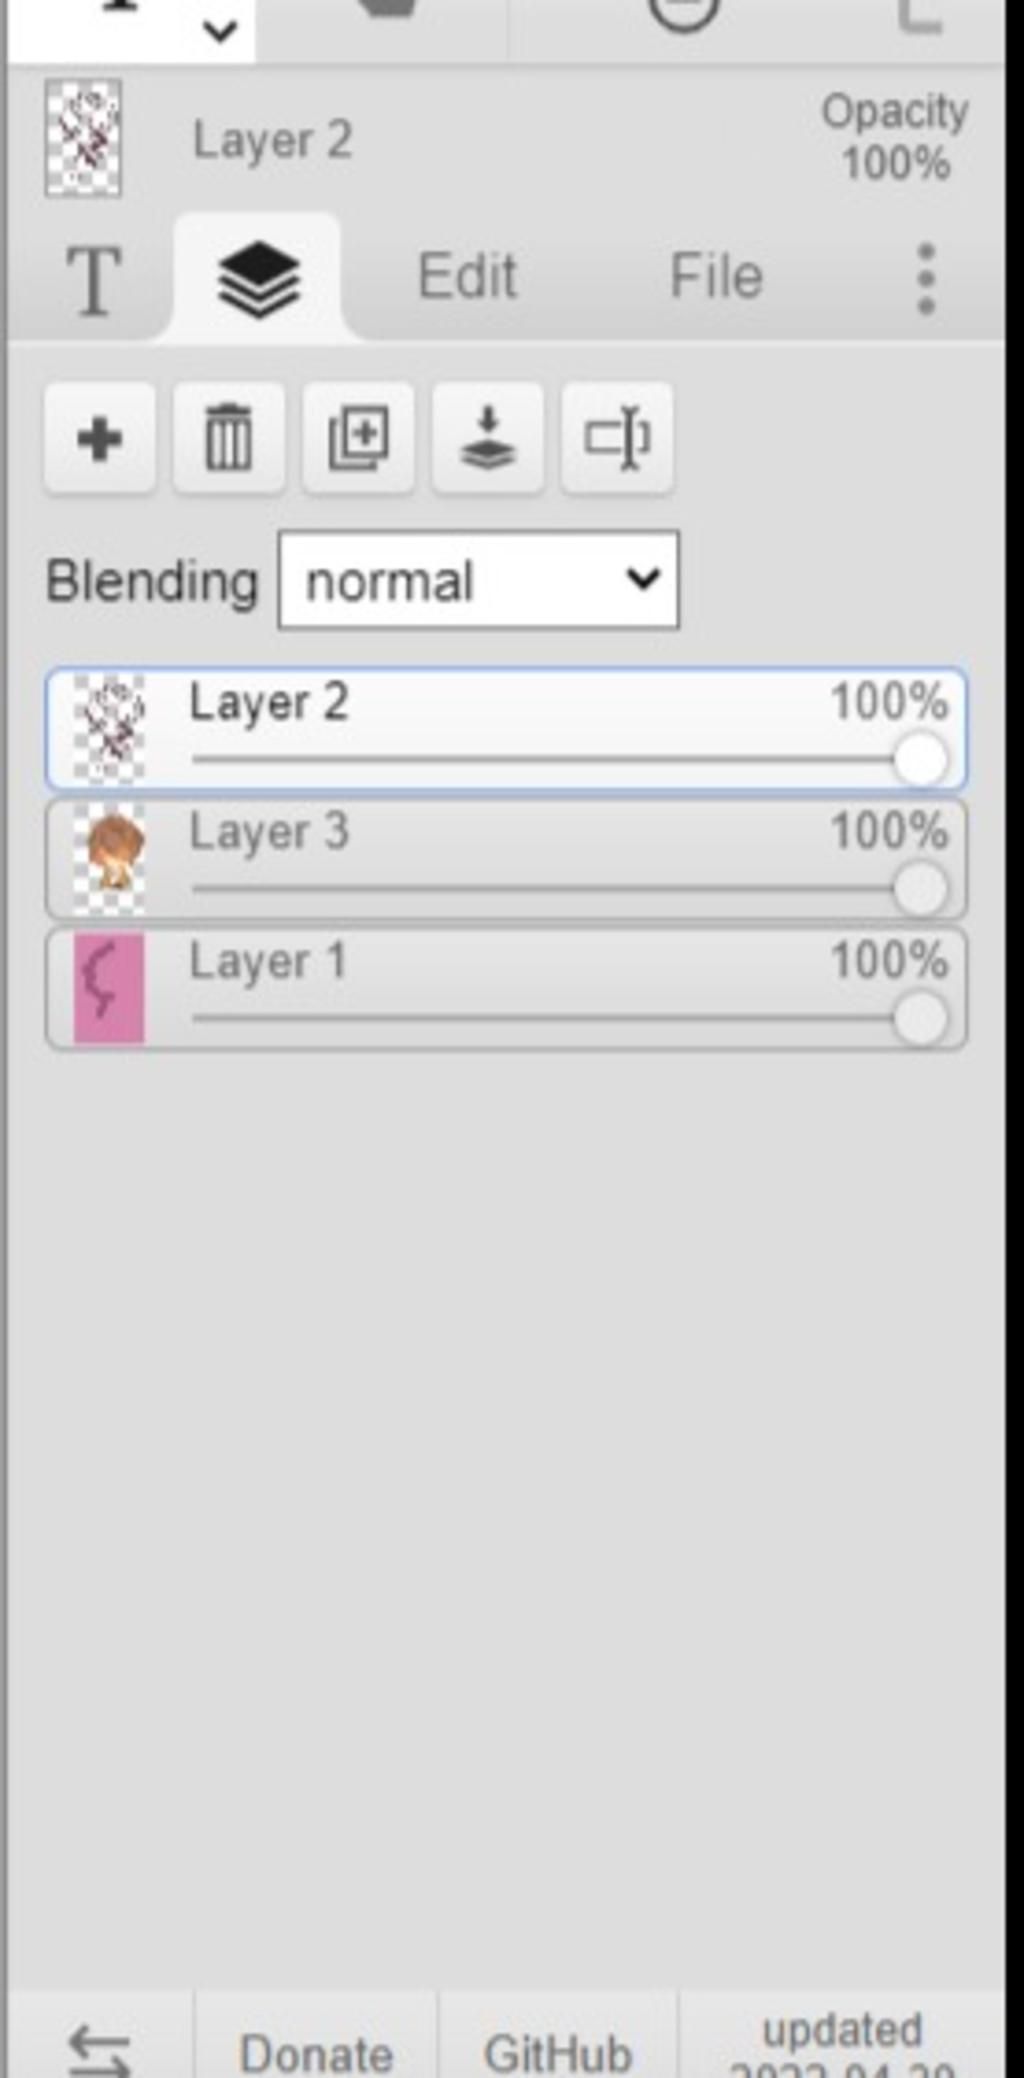Open the Blending mode dropdown
Image resolution: width=1024 pixels, height=2078 pixels.
pyautogui.click(x=479, y=581)
